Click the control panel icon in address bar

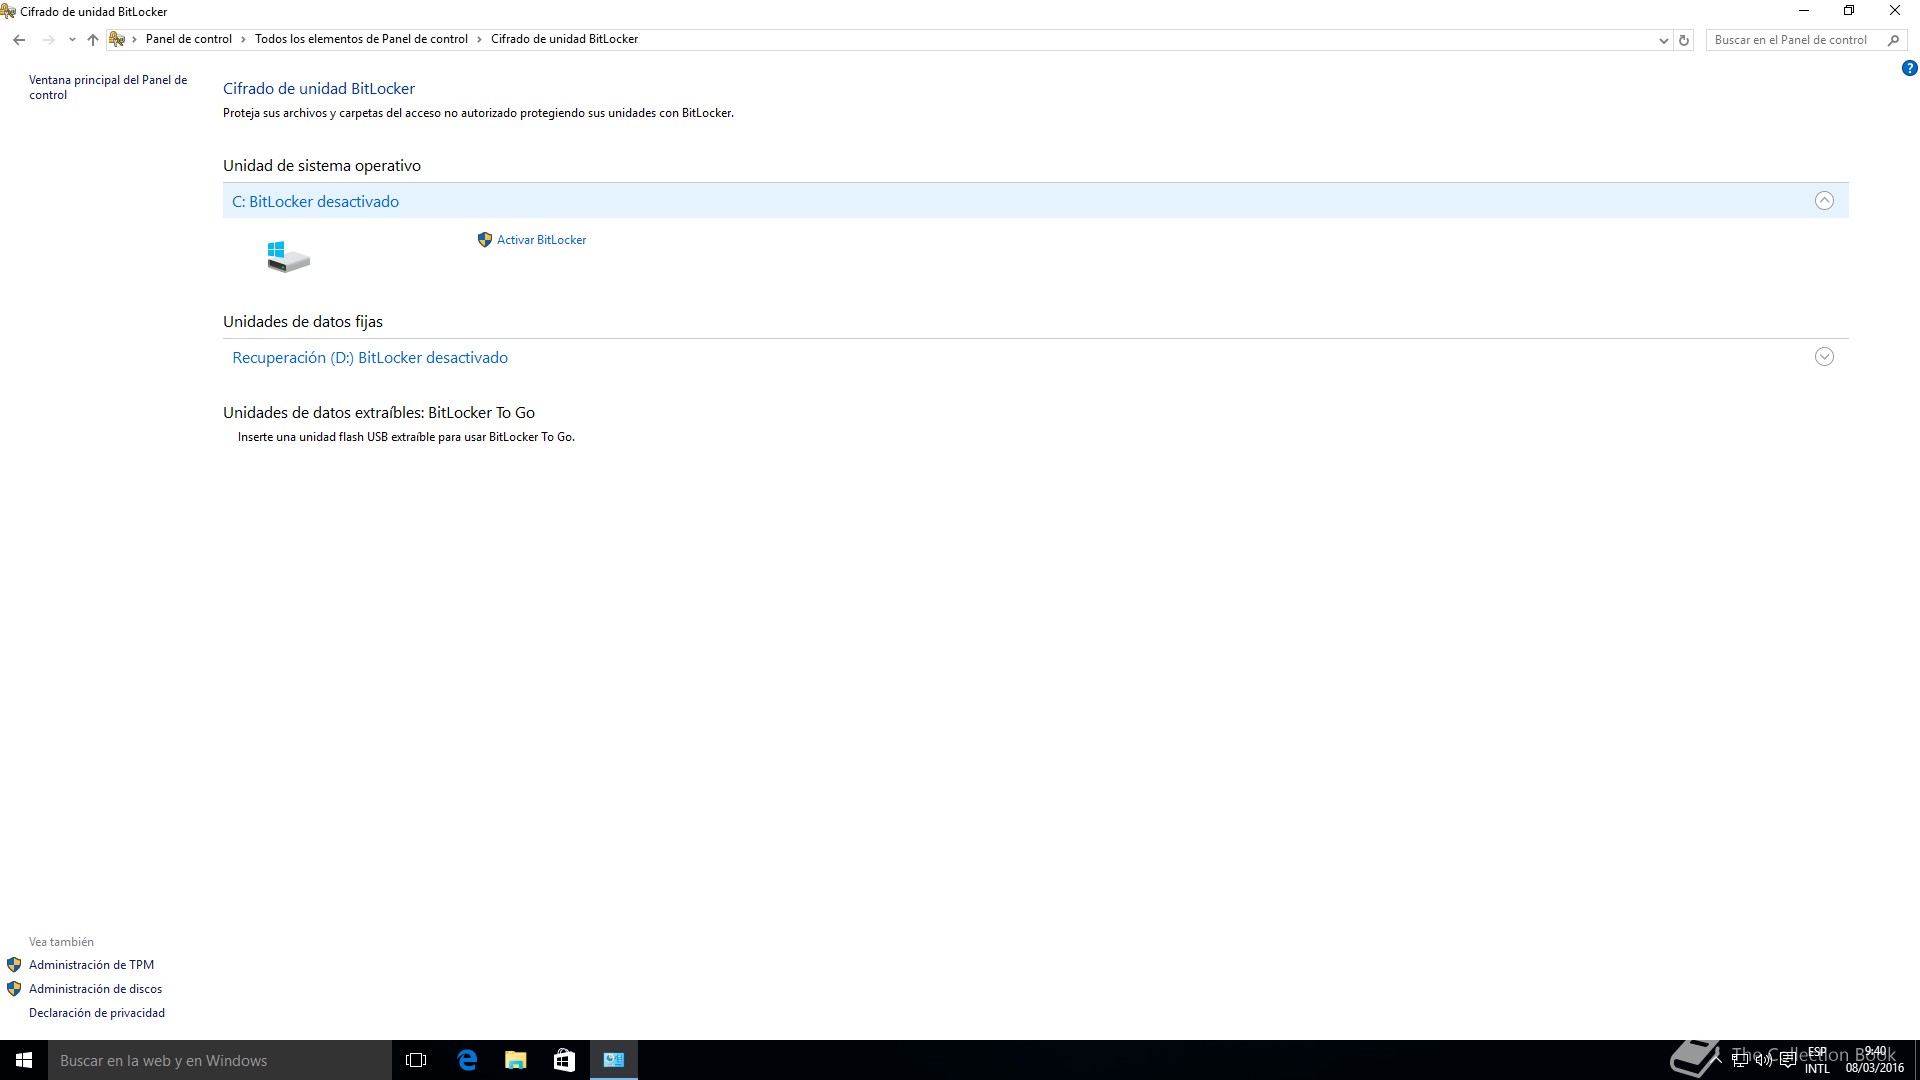click(x=117, y=40)
